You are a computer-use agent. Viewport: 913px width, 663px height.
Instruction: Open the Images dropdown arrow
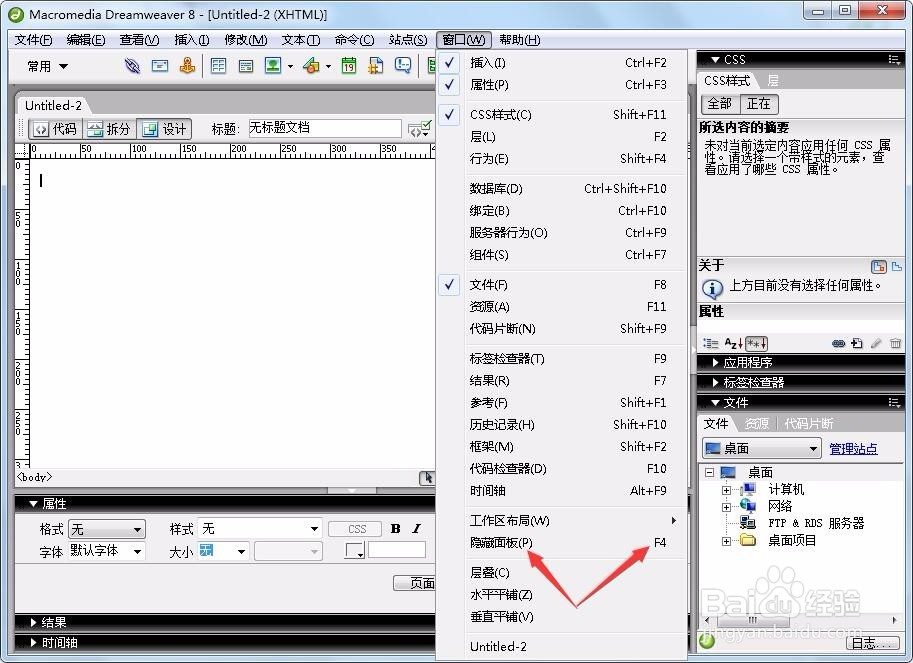point(291,66)
